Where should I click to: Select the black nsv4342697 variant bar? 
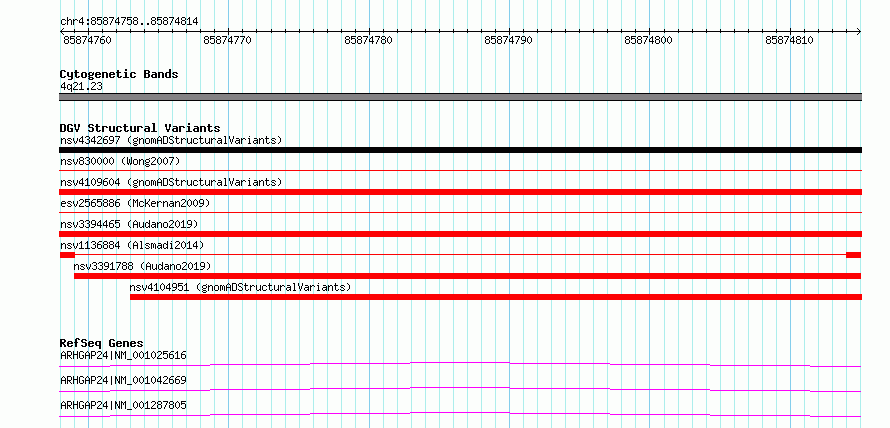[x=460, y=150]
